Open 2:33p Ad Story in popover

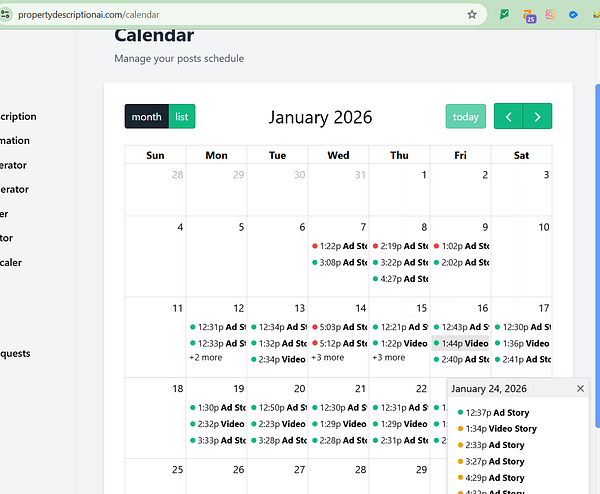[x=491, y=445]
